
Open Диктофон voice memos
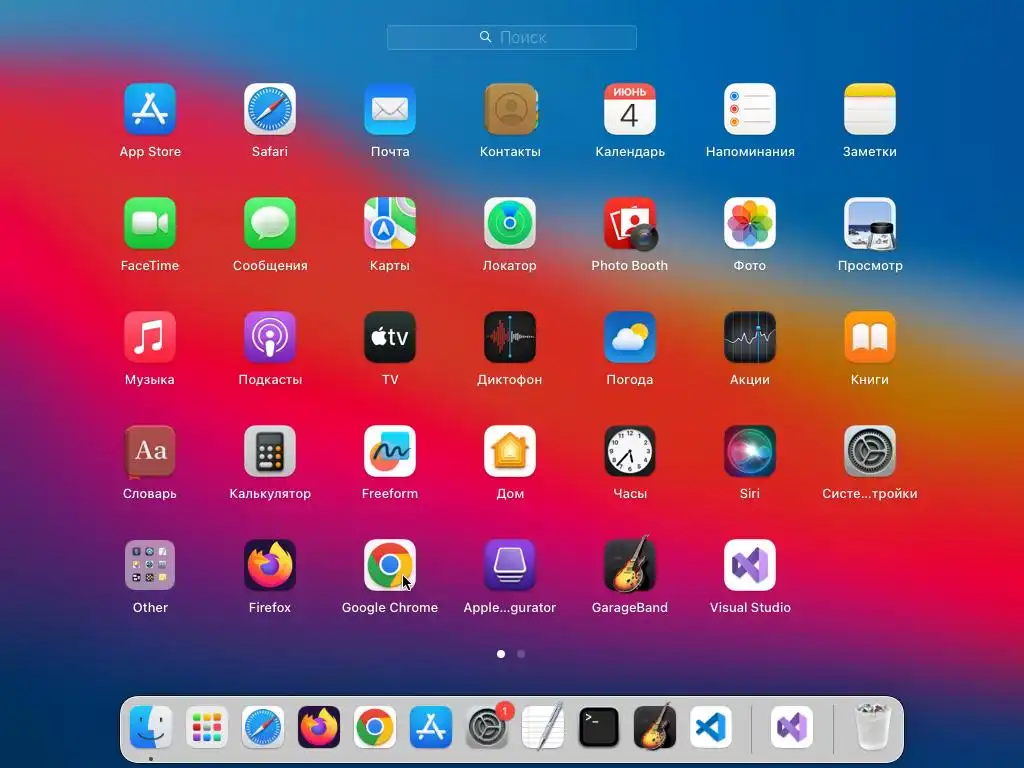(x=510, y=337)
